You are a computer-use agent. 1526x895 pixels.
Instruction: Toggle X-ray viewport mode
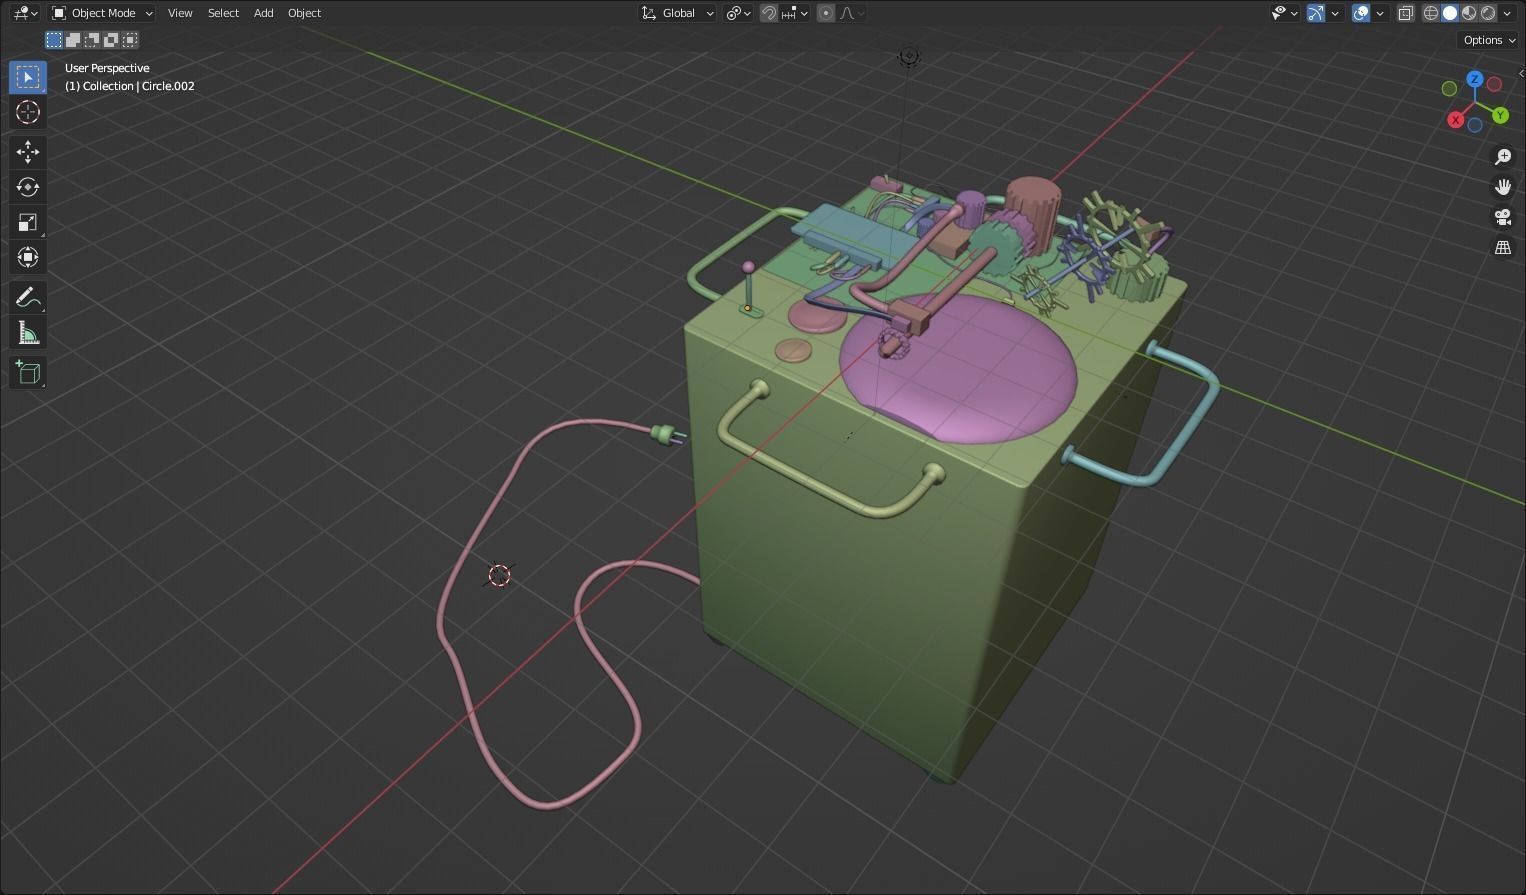[x=1406, y=13]
